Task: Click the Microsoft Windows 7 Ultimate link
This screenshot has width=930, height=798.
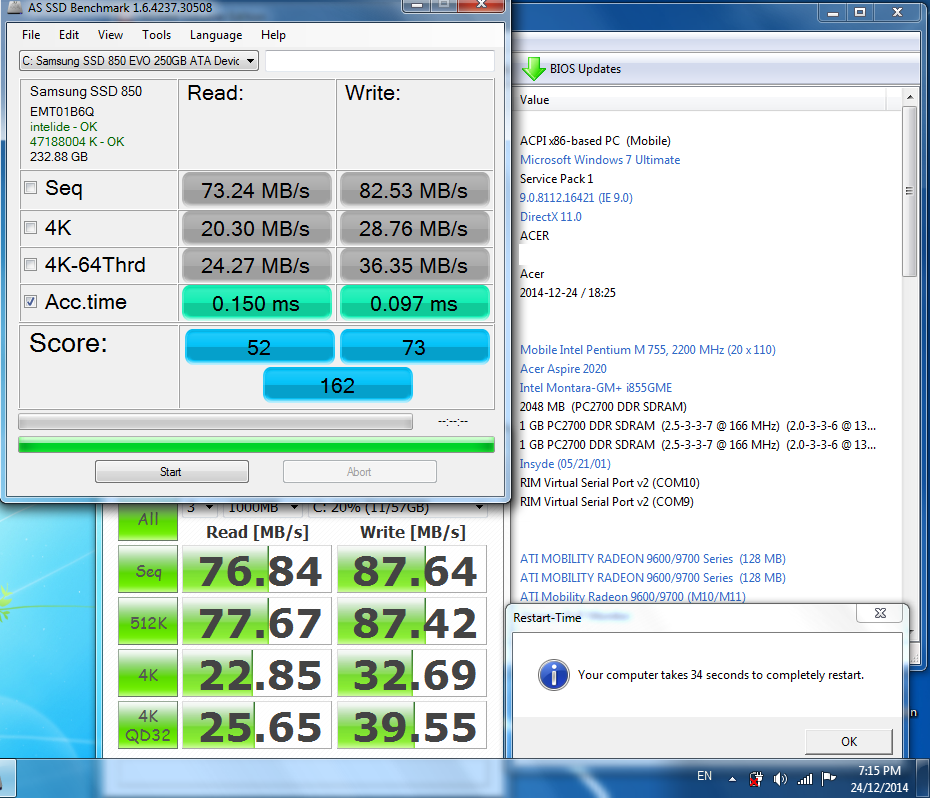Action: coord(599,160)
